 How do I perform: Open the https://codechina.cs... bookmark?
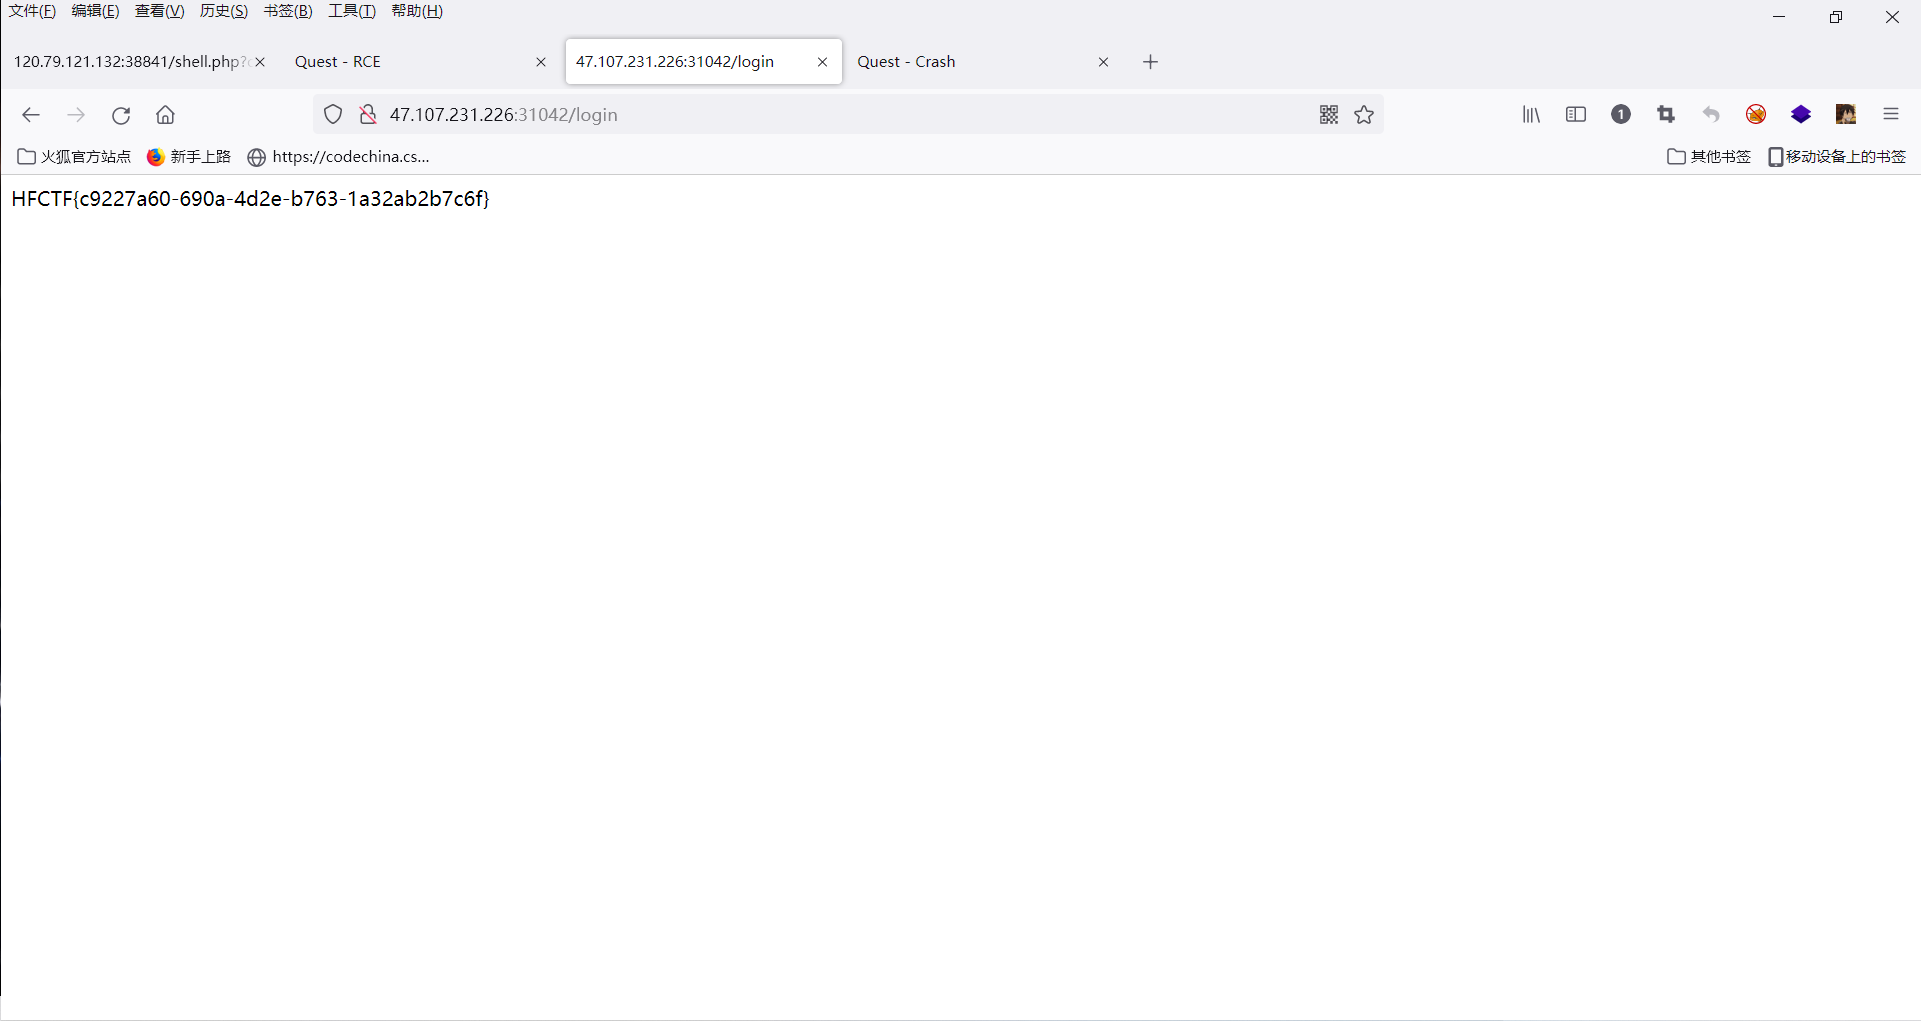[339, 157]
